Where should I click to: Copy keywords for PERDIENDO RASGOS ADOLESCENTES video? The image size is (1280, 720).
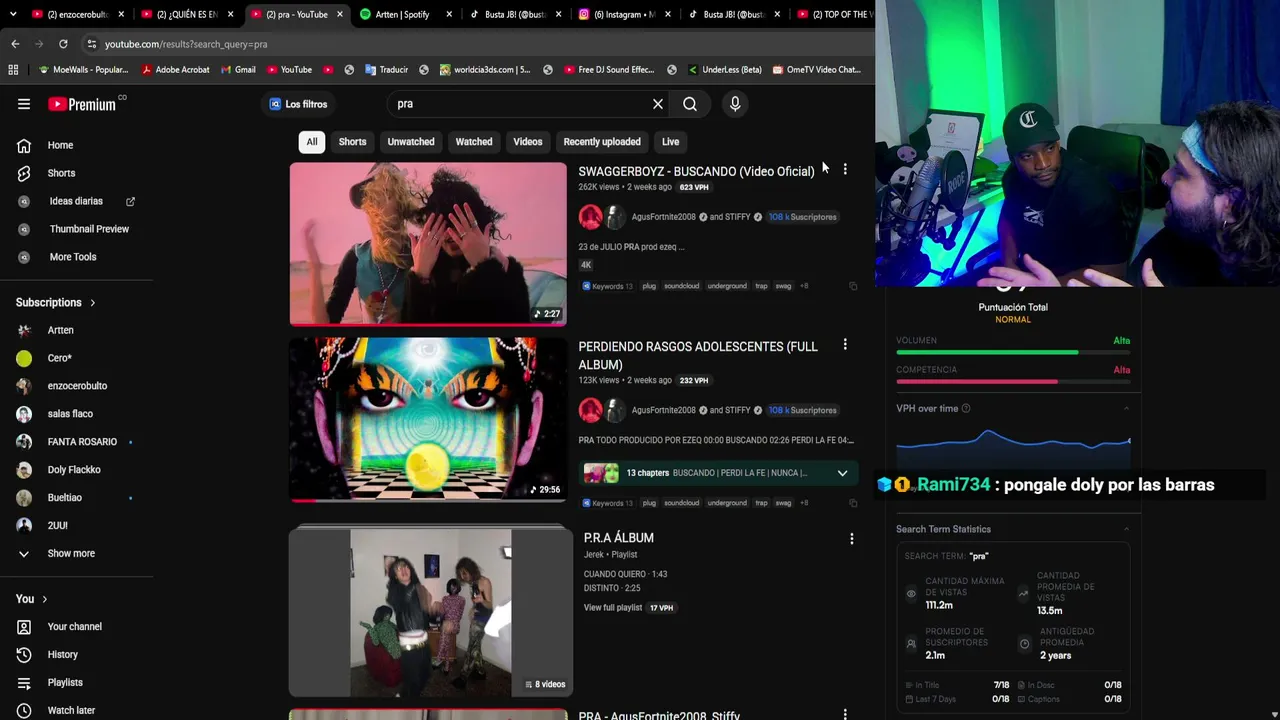pyautogui.click(x=853, y=503)
